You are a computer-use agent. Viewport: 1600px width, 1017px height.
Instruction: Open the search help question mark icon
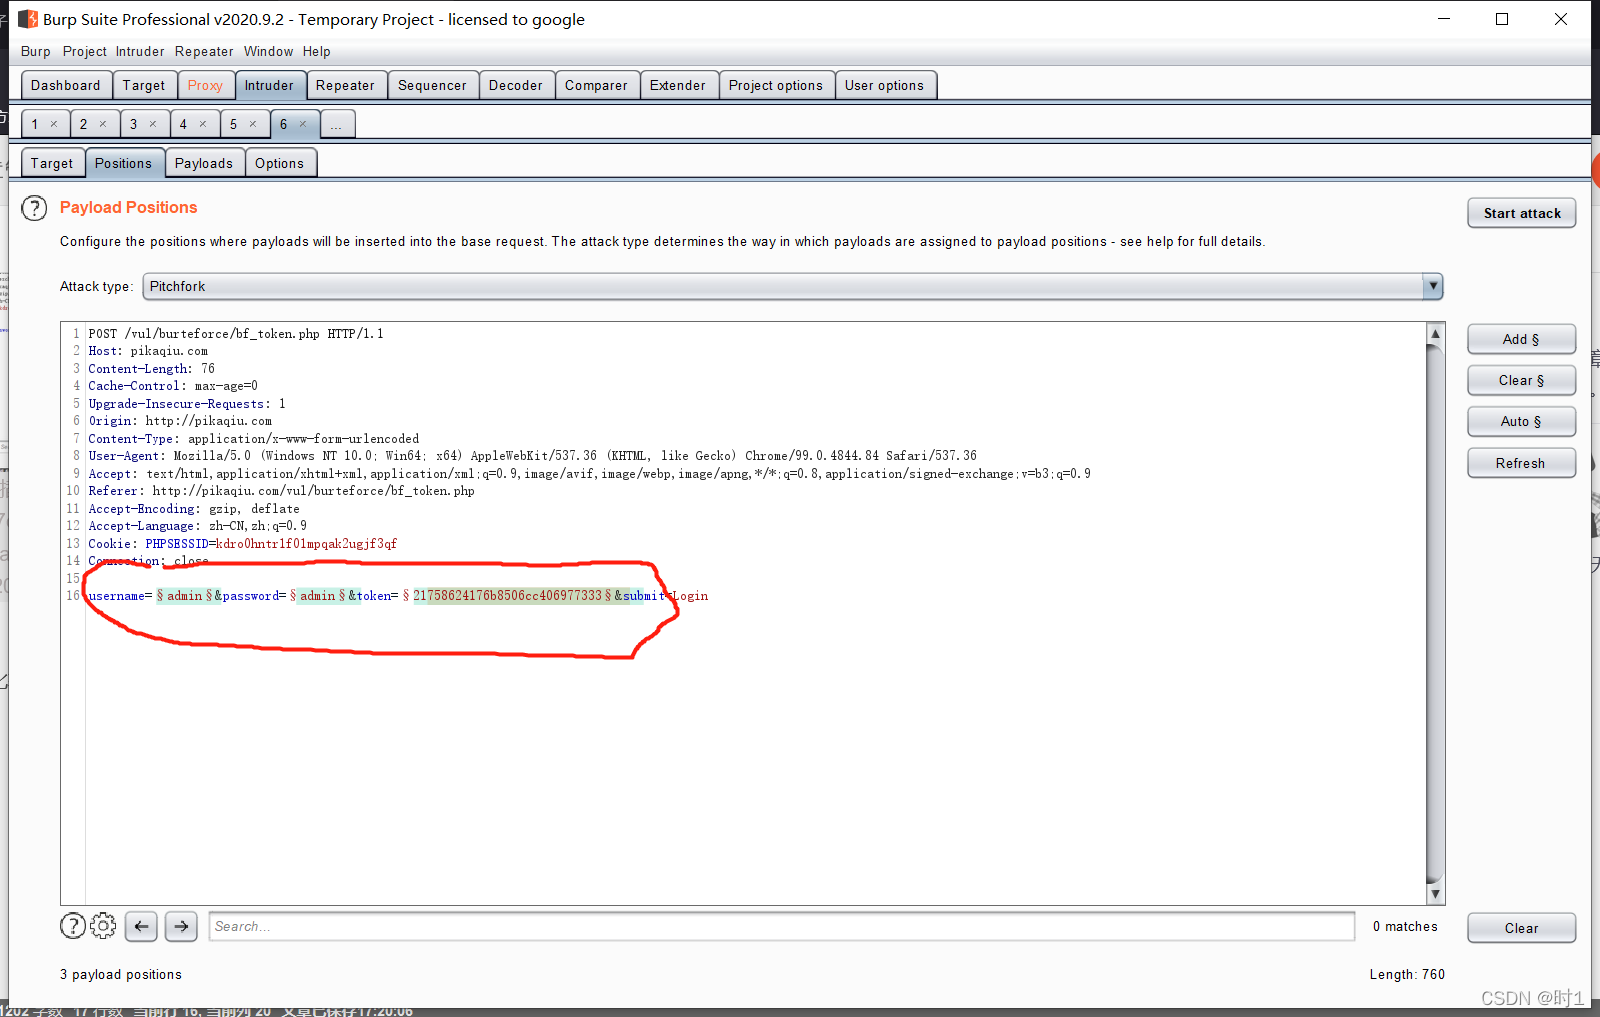73,926
